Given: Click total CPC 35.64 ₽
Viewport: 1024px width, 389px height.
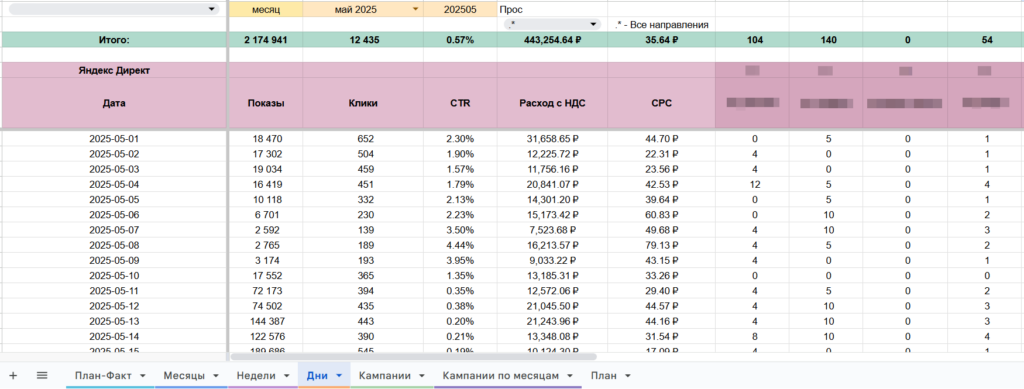Looking at the screenshot, I should 662,40.
